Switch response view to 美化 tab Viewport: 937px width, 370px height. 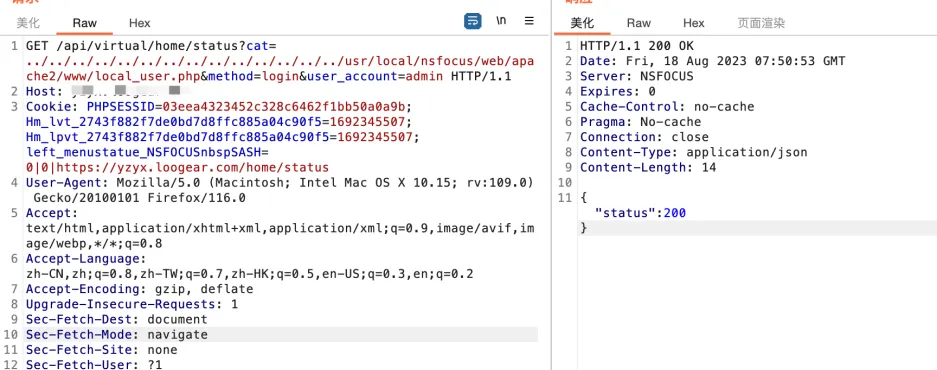pos(582,23)
